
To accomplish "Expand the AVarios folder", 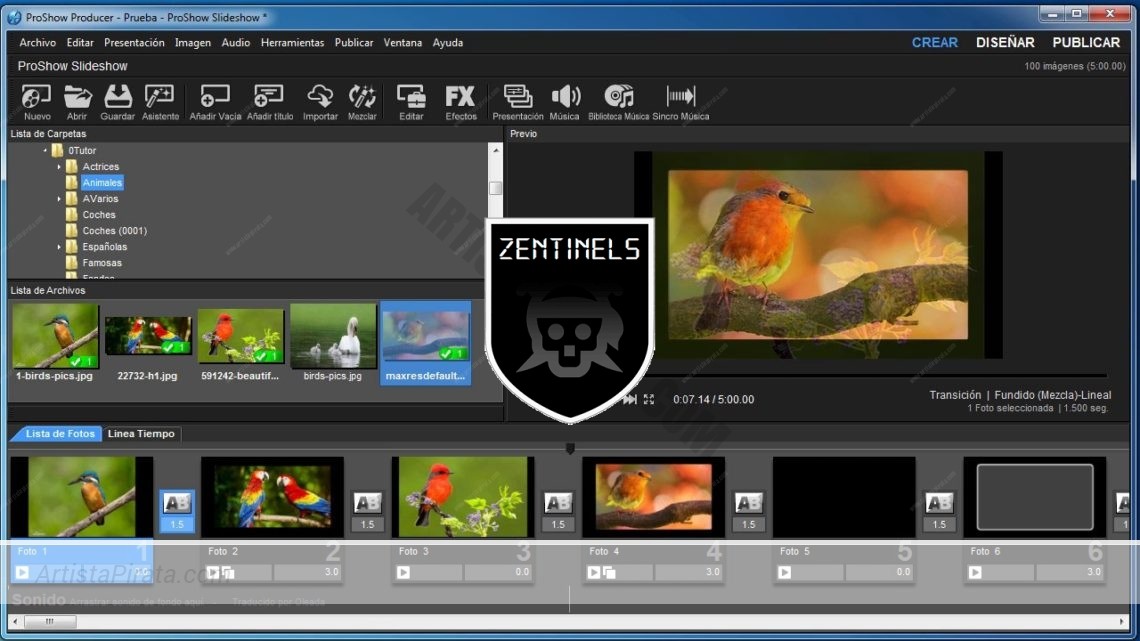I will point(59,198).
